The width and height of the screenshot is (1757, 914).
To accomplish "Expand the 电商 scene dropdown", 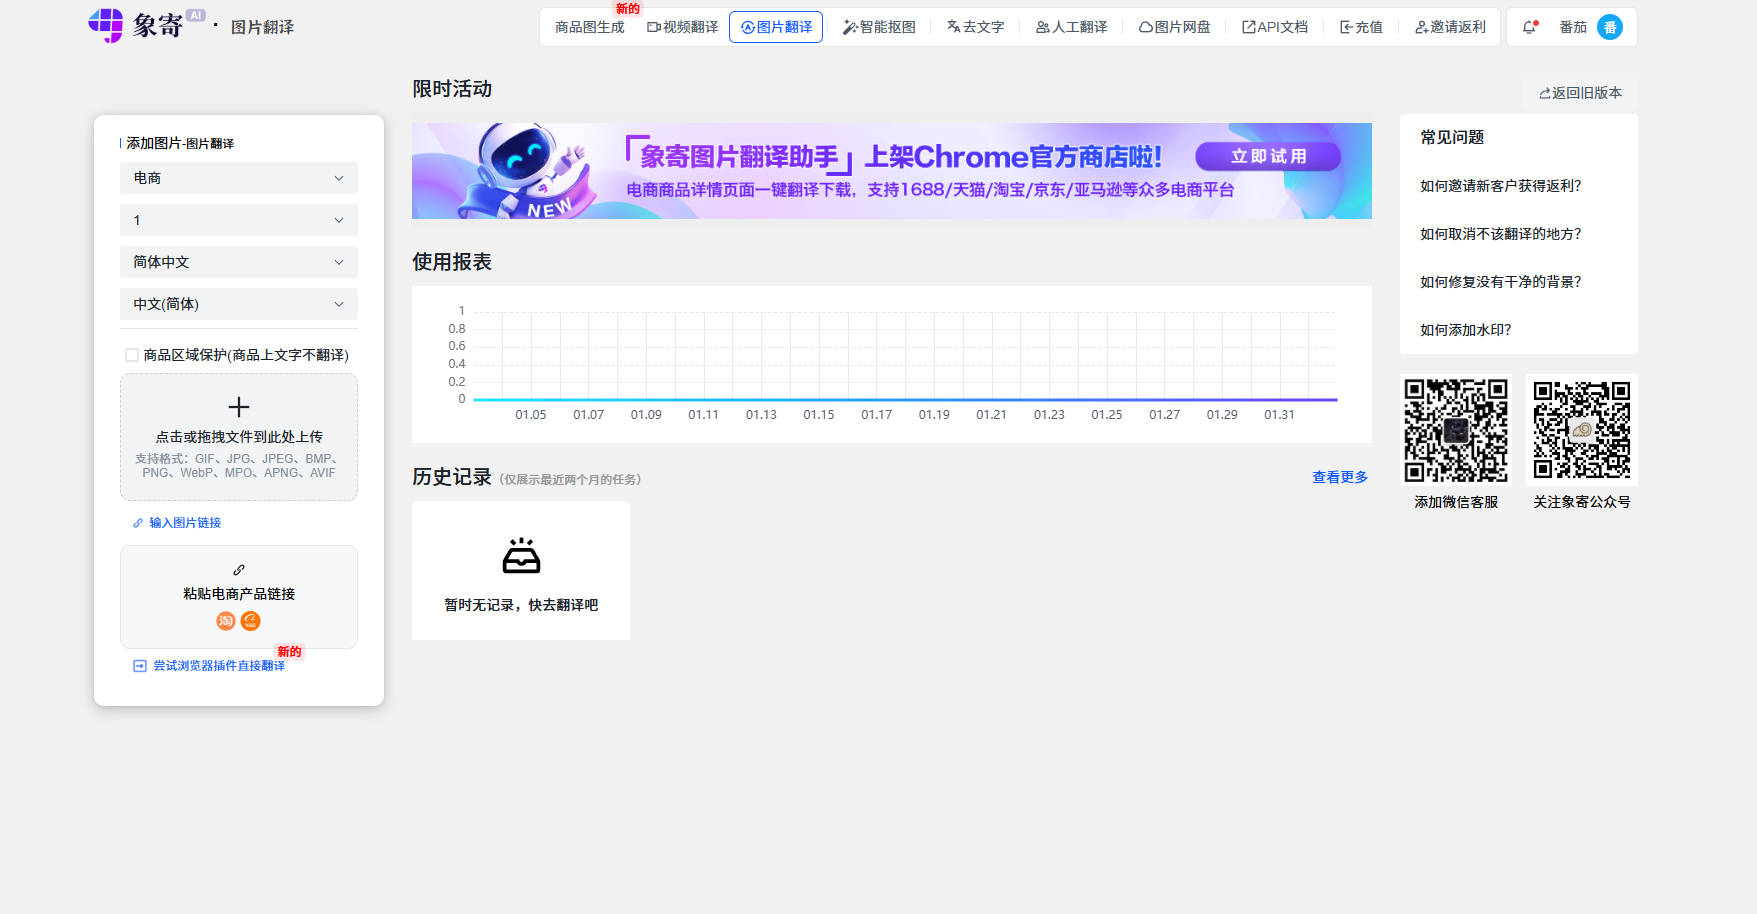I will pyautogui.click(x=238, y=178).
